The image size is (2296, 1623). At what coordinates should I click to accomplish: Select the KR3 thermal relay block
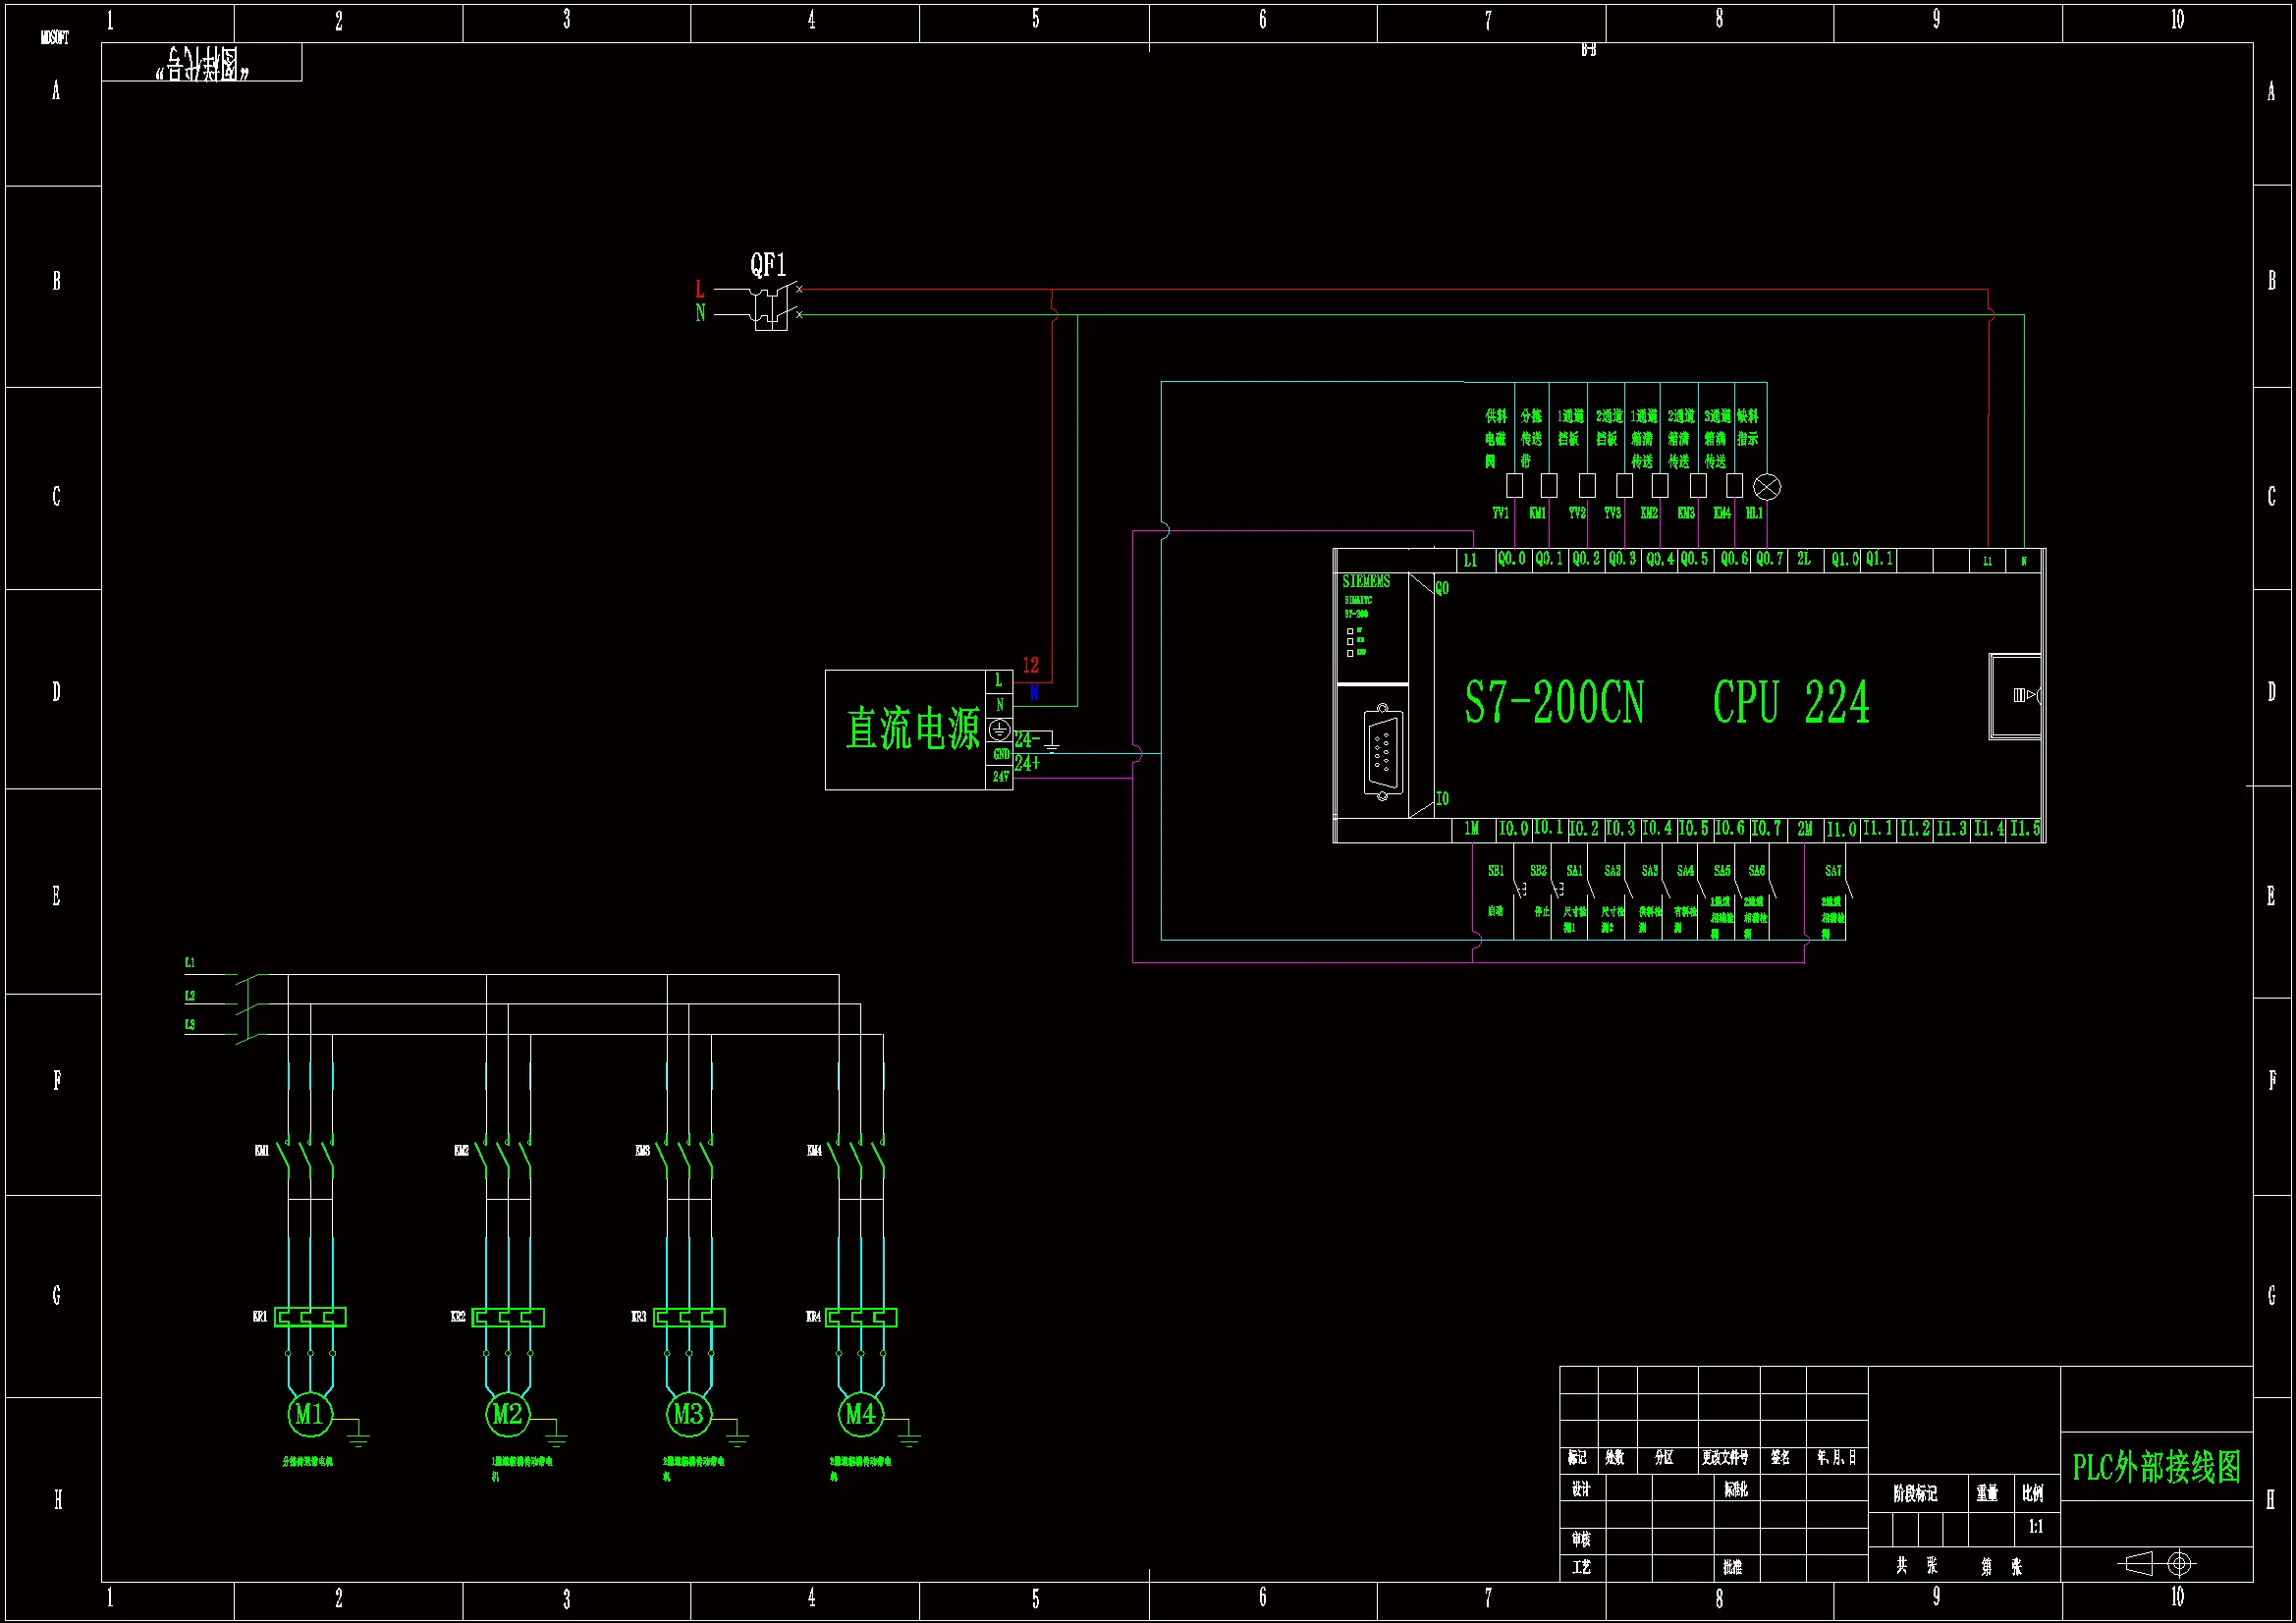coord(689,1317)
